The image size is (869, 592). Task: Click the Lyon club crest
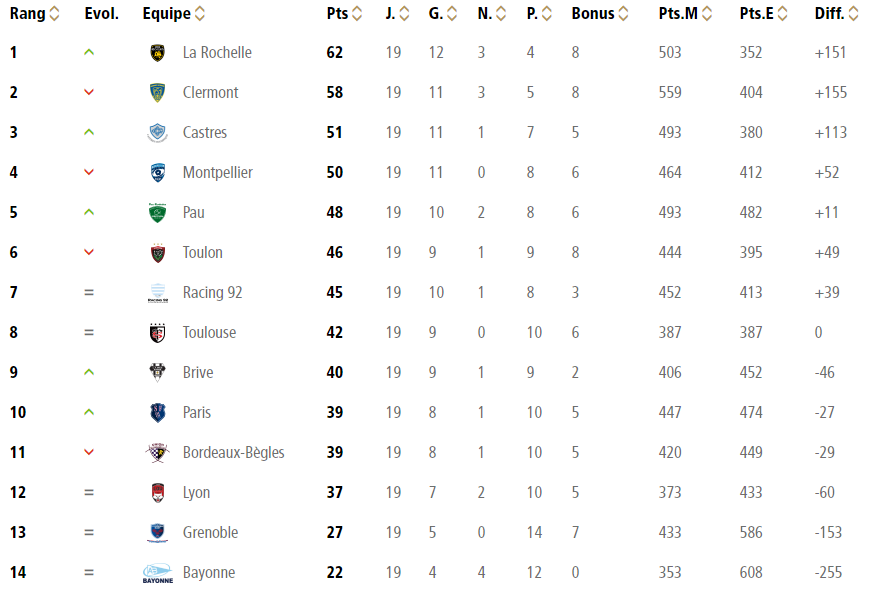157,493
